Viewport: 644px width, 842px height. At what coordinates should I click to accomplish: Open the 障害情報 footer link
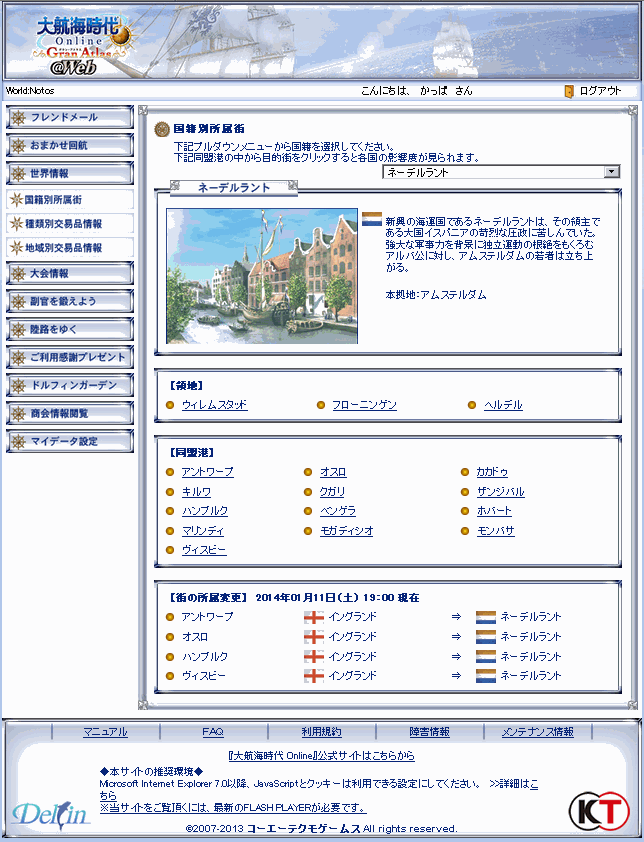point(429,732)
